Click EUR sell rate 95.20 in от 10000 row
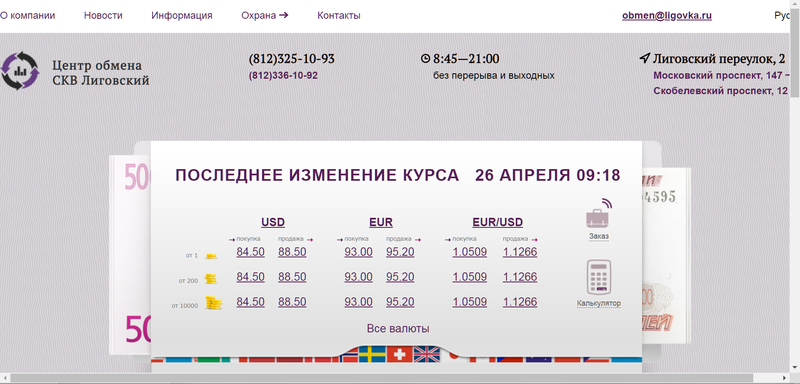This screenshot has height=384, width=800. [401, 302]
